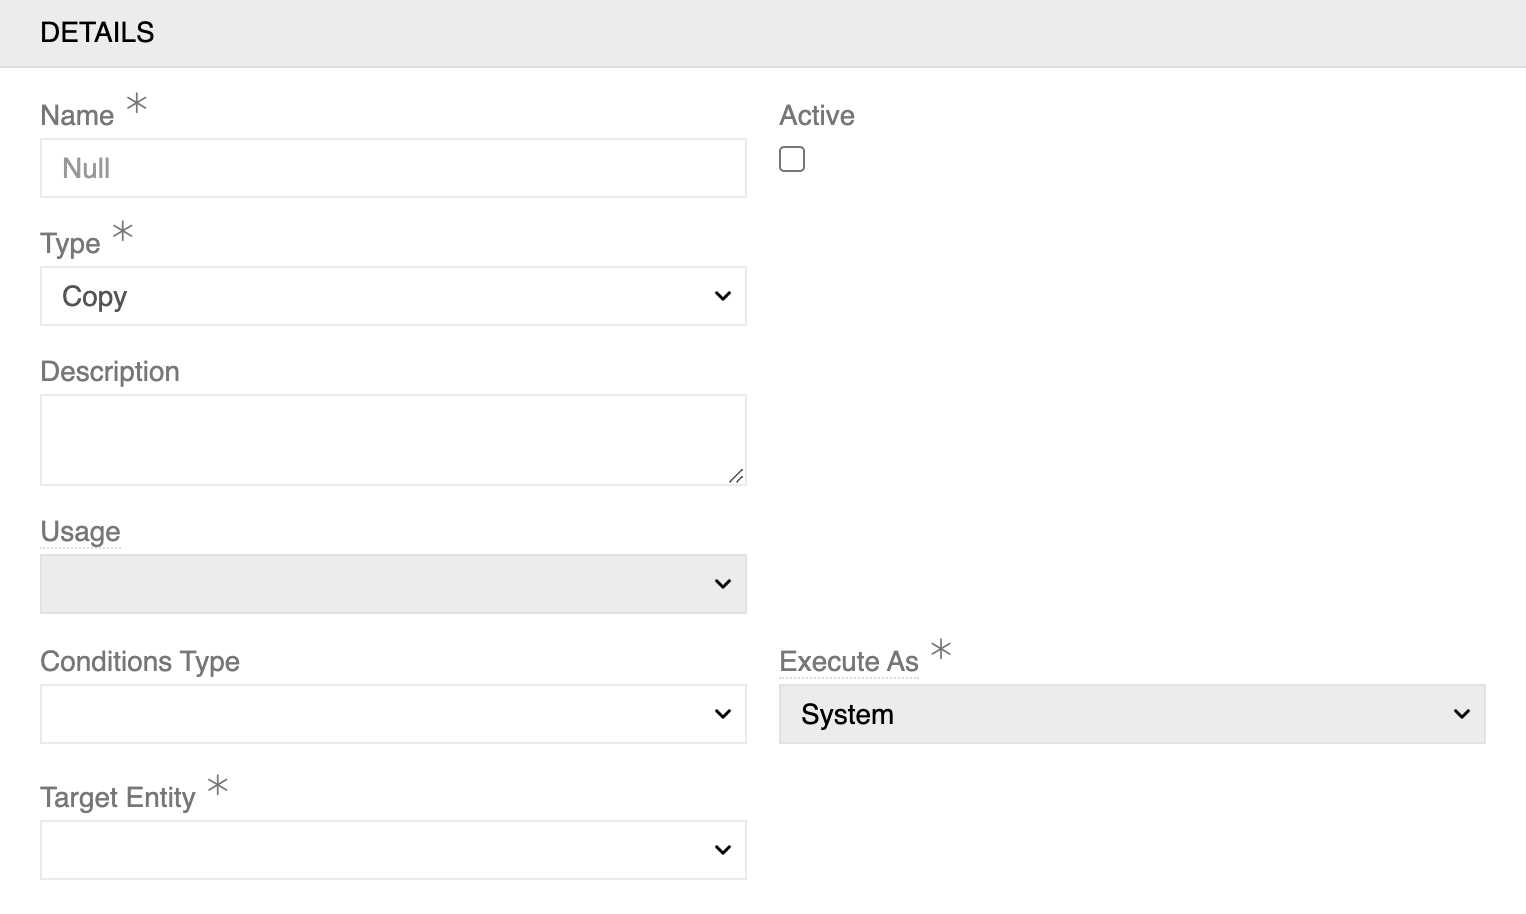Click the Execute As chevron icon

1461,714
